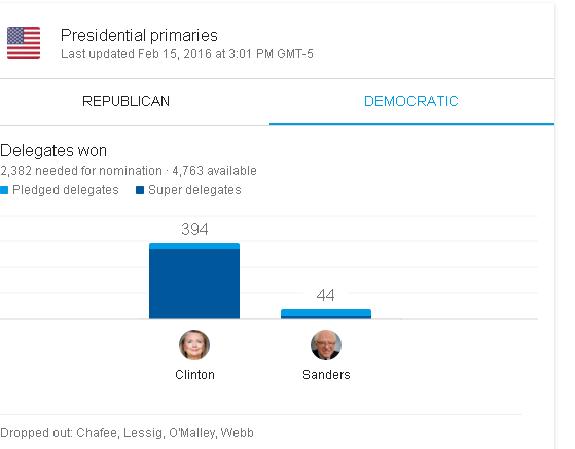Click the Last updated timestamp text
575x449 pixels.
pyautogui.click(x=187, y=54)
